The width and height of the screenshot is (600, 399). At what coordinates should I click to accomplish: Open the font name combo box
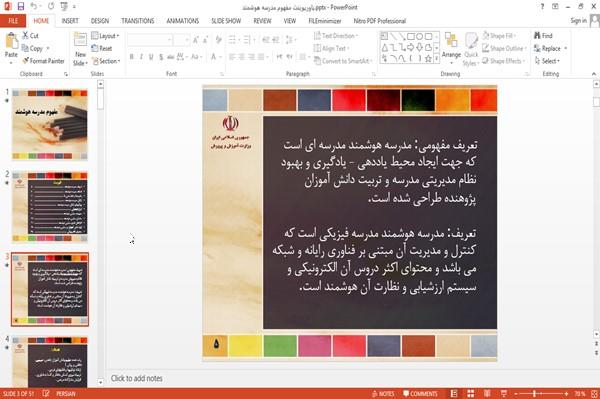point(150,40)
